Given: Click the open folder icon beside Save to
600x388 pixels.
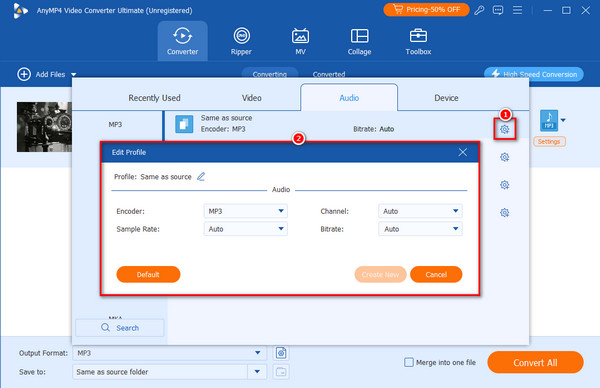Looking at the screenshot, I should click(281, 372).
